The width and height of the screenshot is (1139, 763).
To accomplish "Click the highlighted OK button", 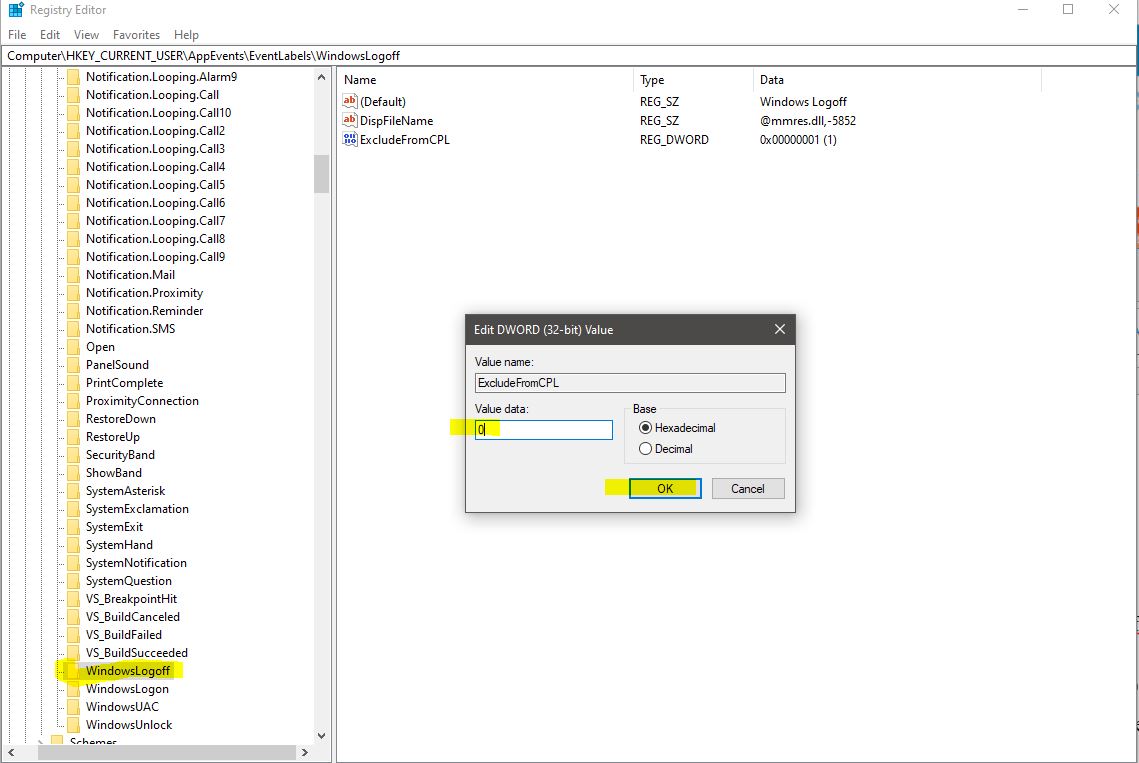I will pyautogui.click(x=666, y=488).
